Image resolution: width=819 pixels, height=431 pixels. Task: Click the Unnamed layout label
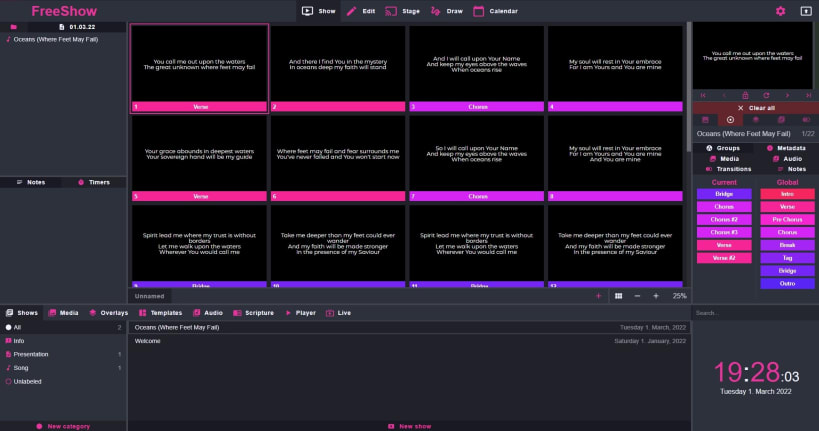[149, 296]
